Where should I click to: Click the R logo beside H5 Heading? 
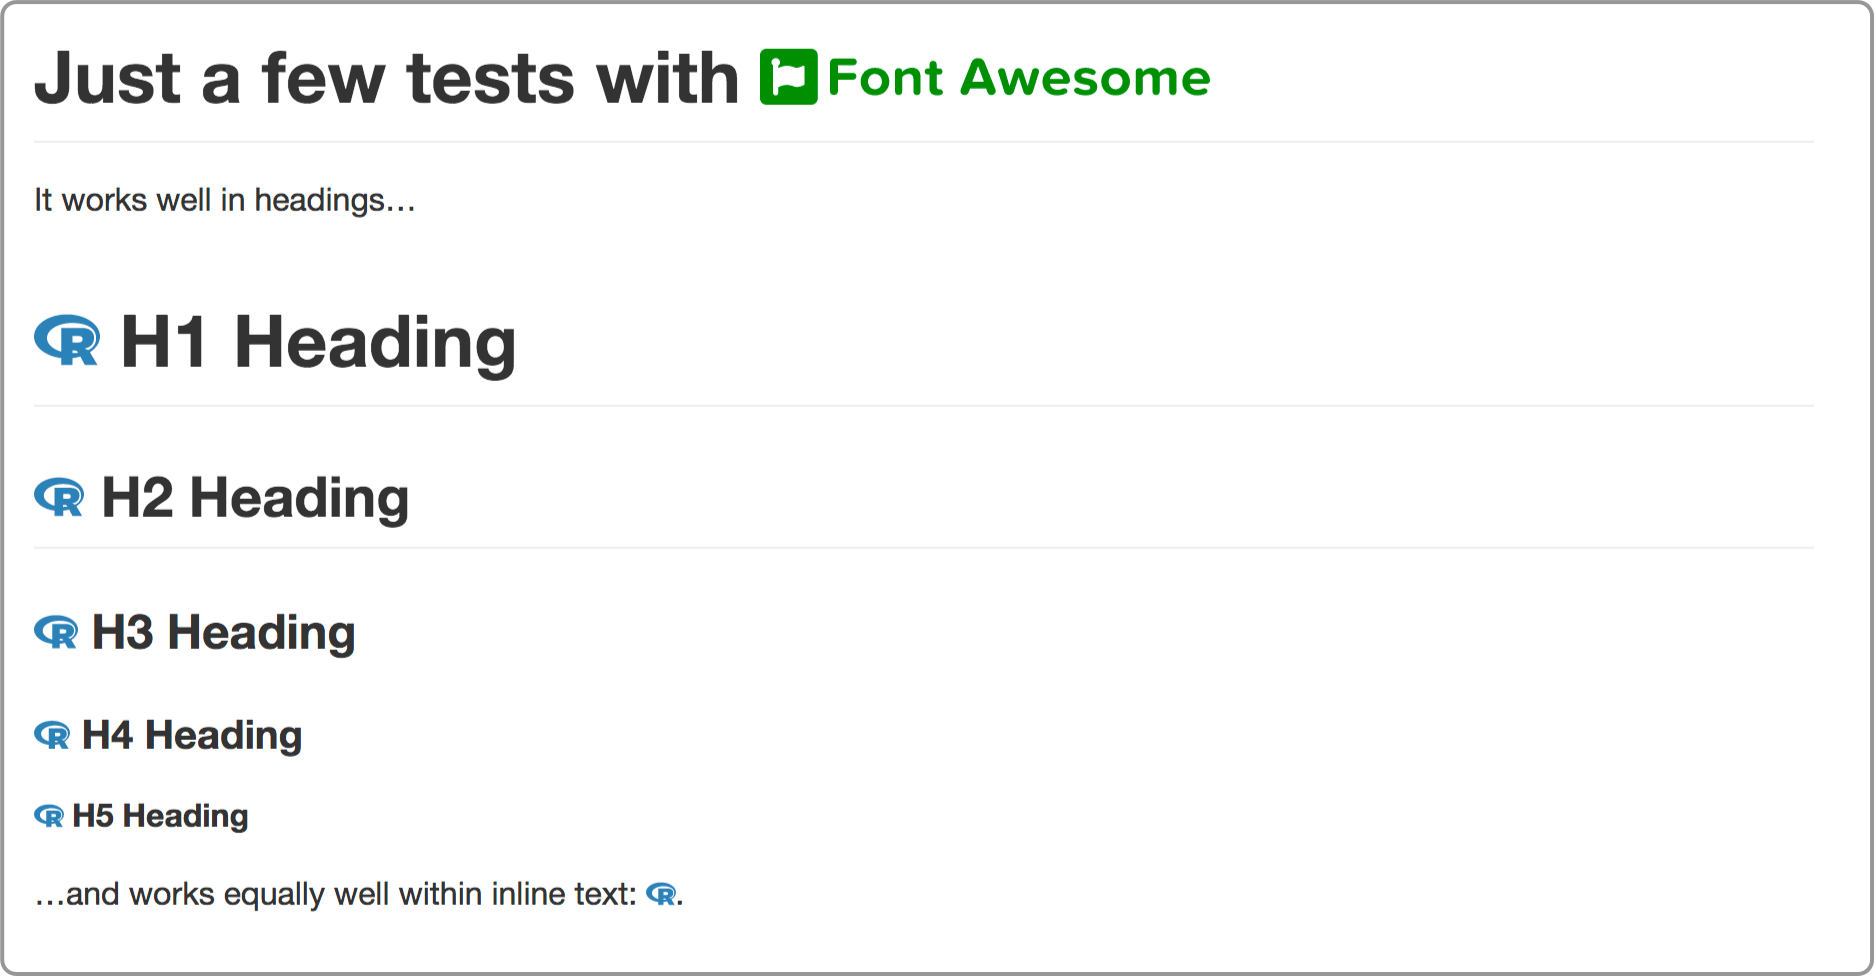pos(49,816)
